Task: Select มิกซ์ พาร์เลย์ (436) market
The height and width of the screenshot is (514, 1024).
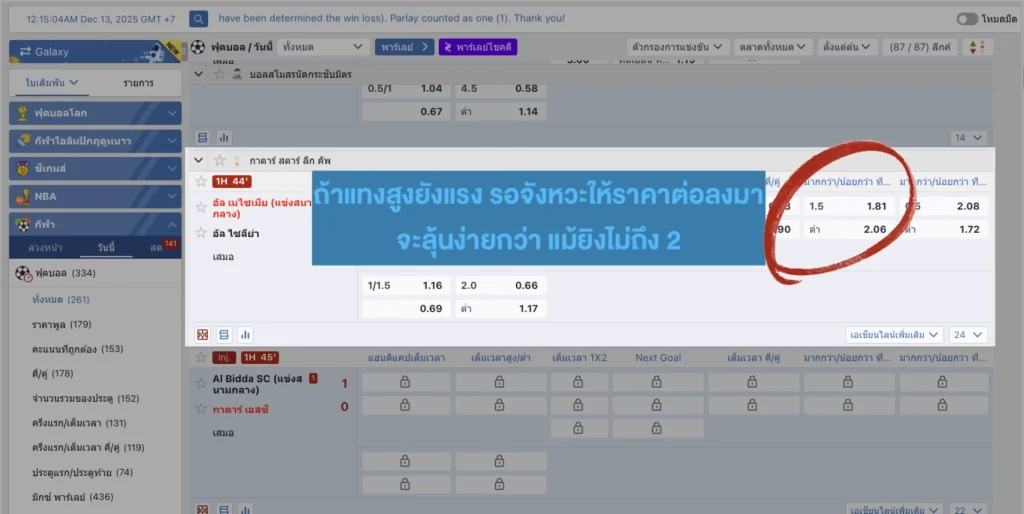Action: coord(72,497)
